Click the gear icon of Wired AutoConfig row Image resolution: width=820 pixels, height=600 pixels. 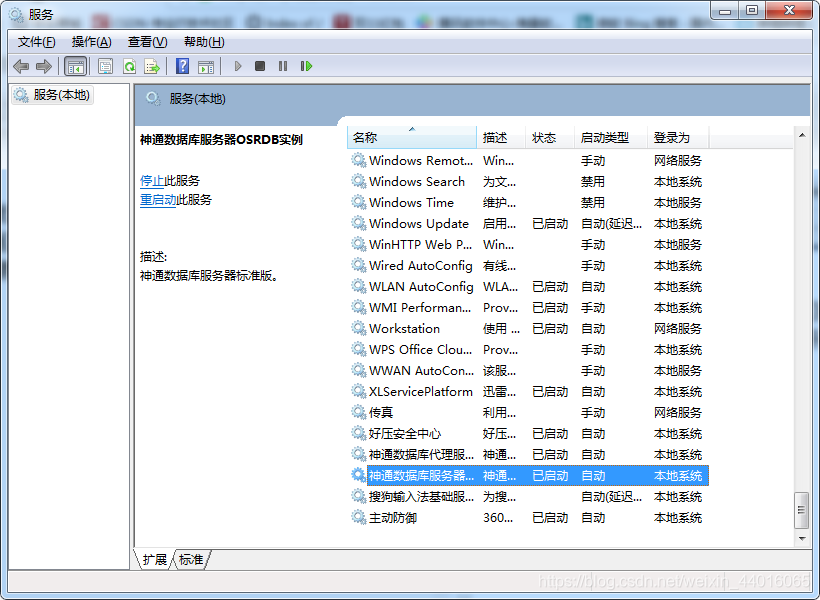click(x=358, y=265)
